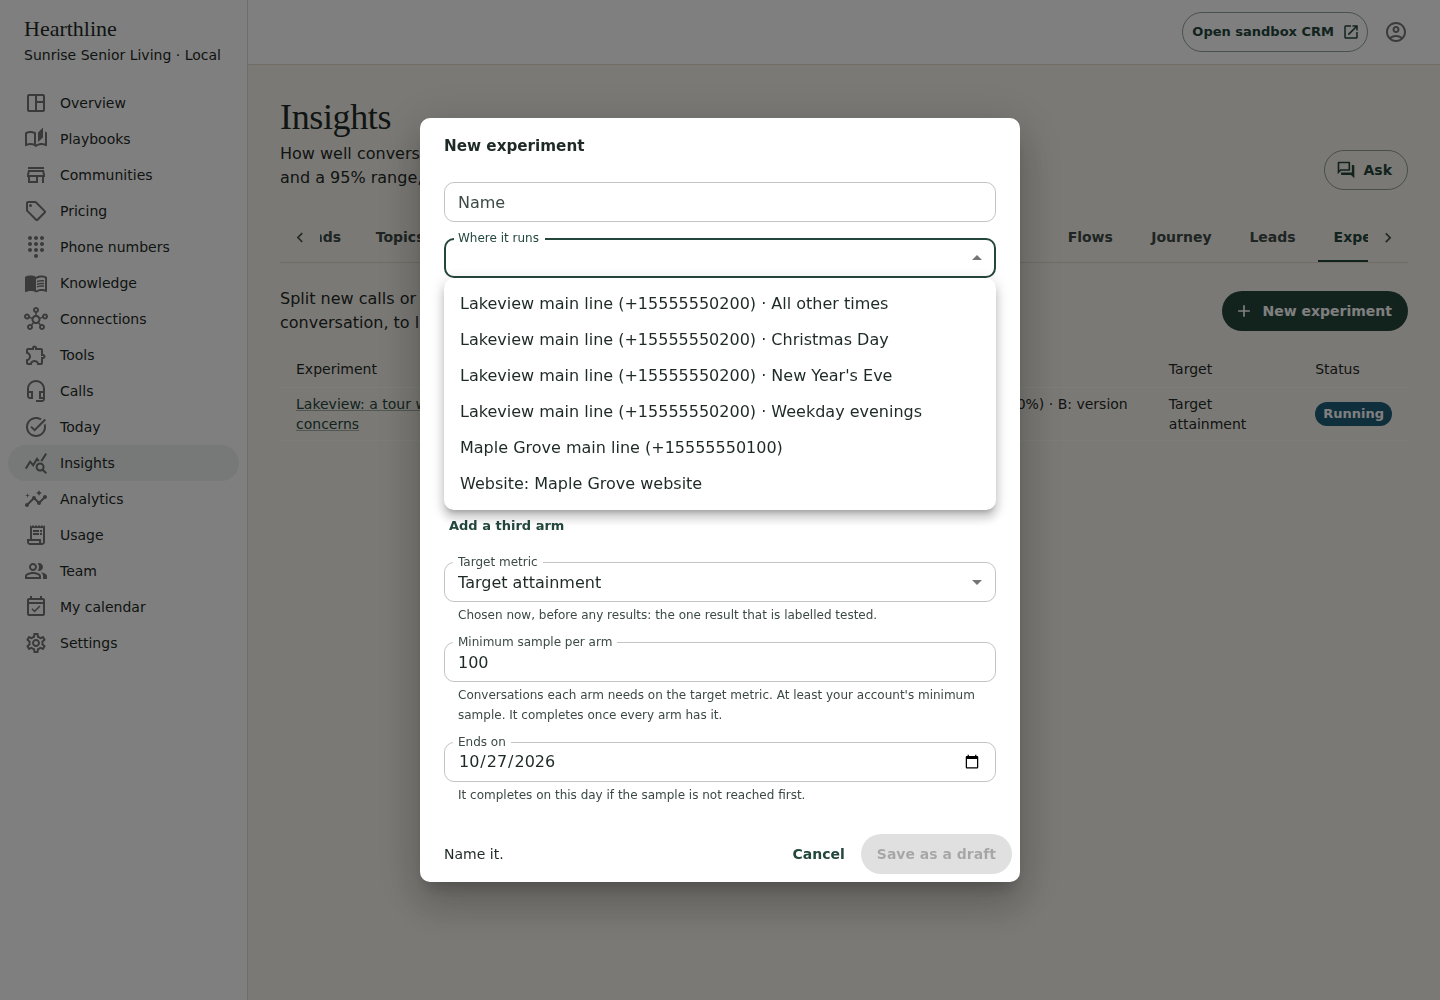Open the Ends on calendar picker icon

tap(972, 762)
